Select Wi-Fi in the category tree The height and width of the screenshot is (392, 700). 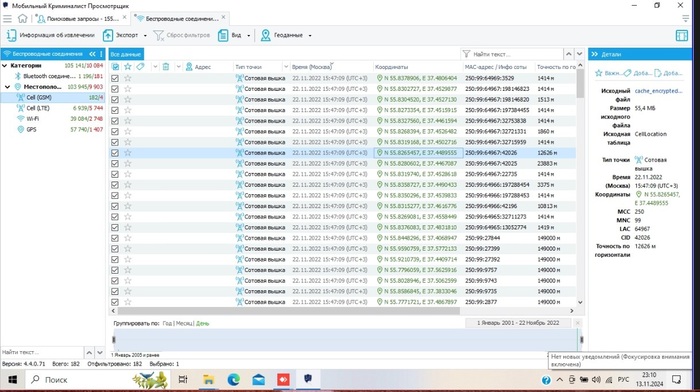point(33,119)
